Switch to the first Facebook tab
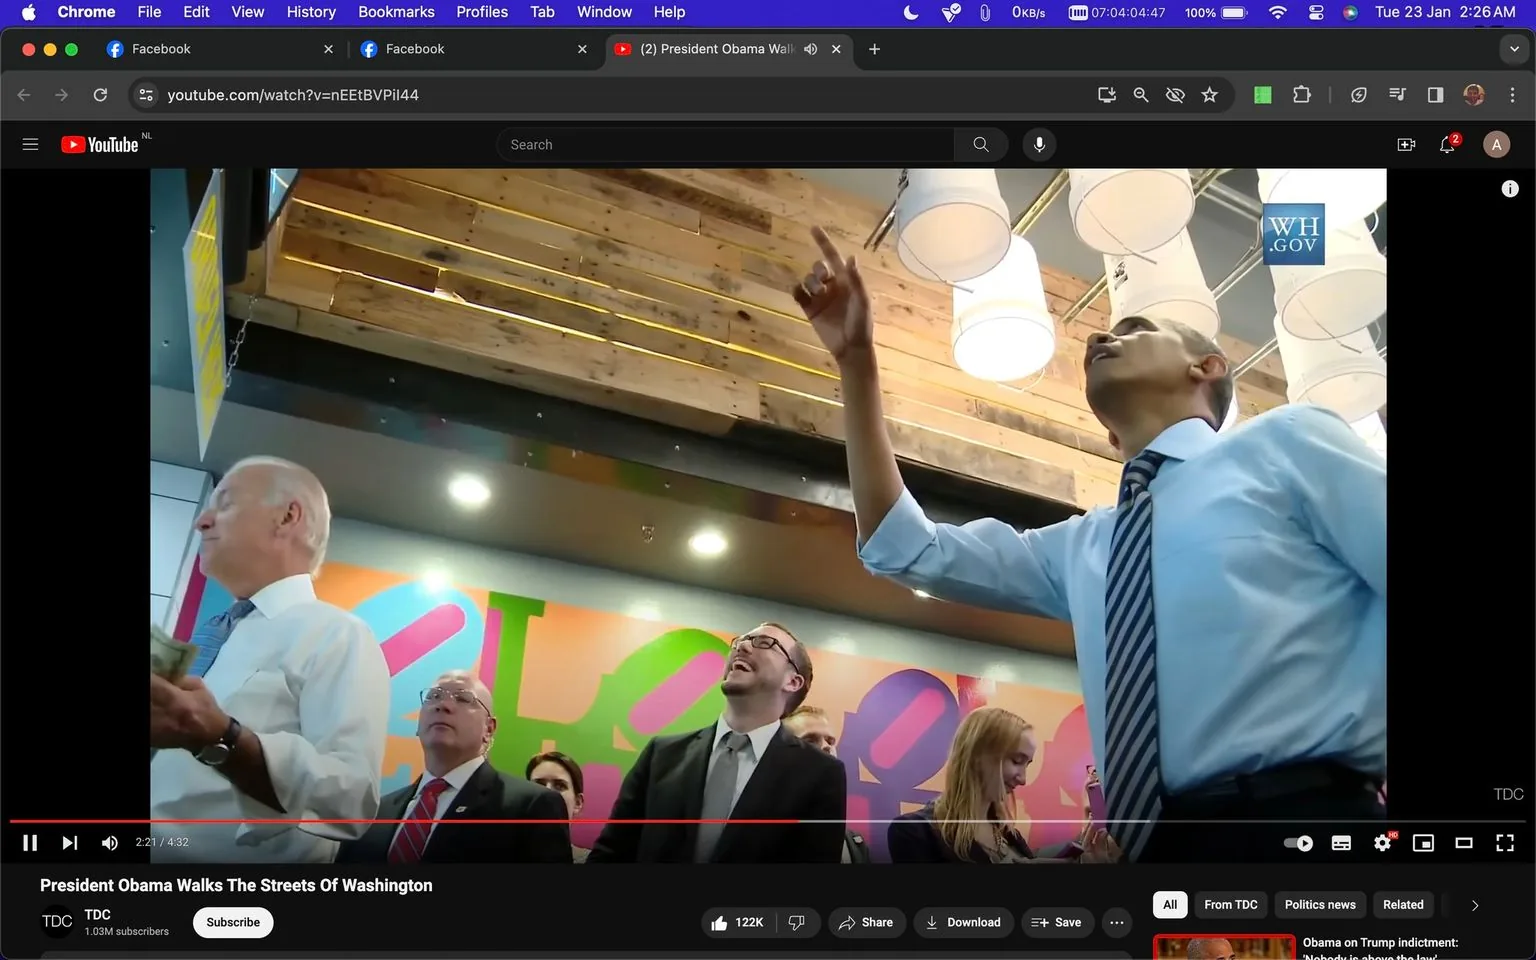 pos(200,48)
